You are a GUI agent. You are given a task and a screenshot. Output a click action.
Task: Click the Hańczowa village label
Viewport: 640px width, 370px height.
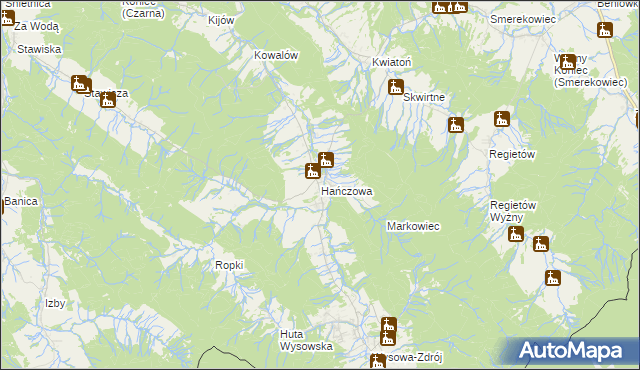347,191
